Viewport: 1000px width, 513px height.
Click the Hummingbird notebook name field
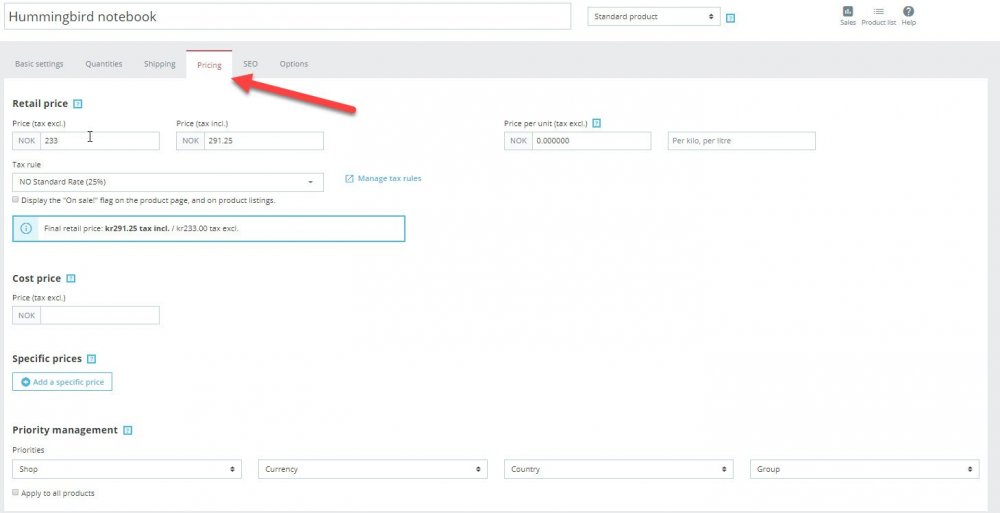click(x=288, y=17)
